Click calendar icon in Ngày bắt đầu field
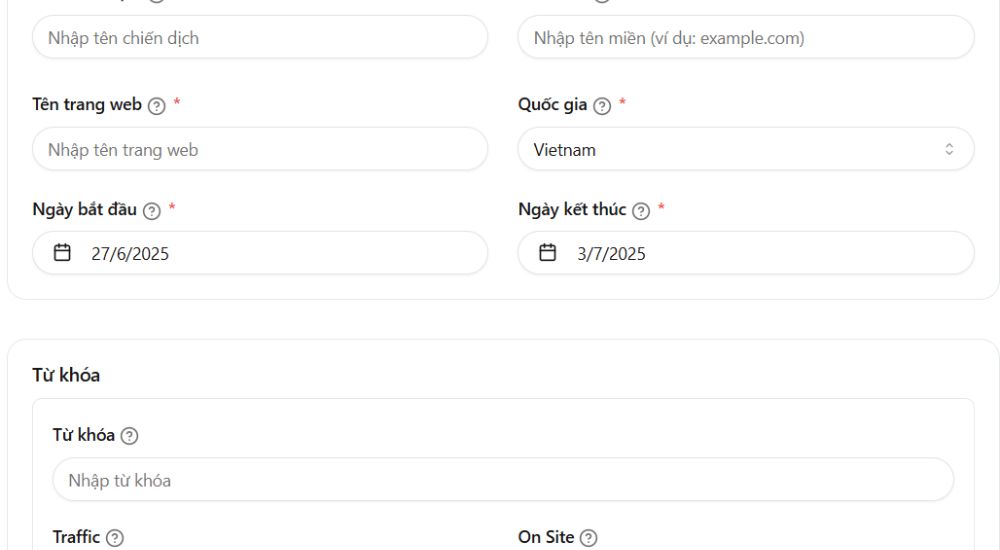 (62, 253)
